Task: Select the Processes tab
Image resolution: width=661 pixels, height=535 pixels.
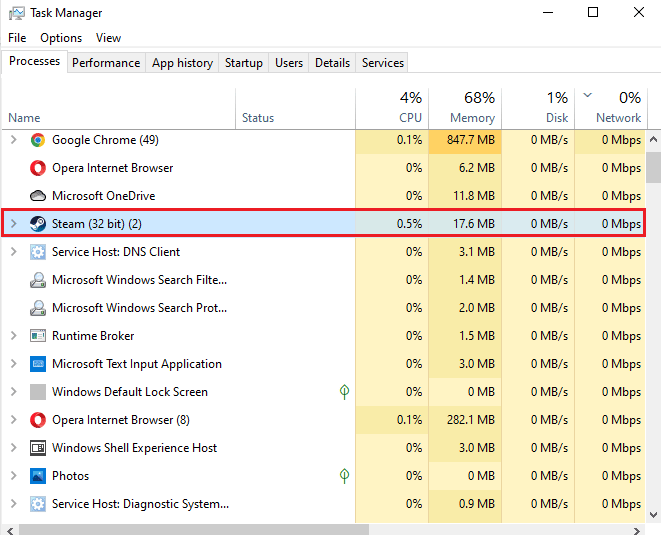Action: pos(35,62)
